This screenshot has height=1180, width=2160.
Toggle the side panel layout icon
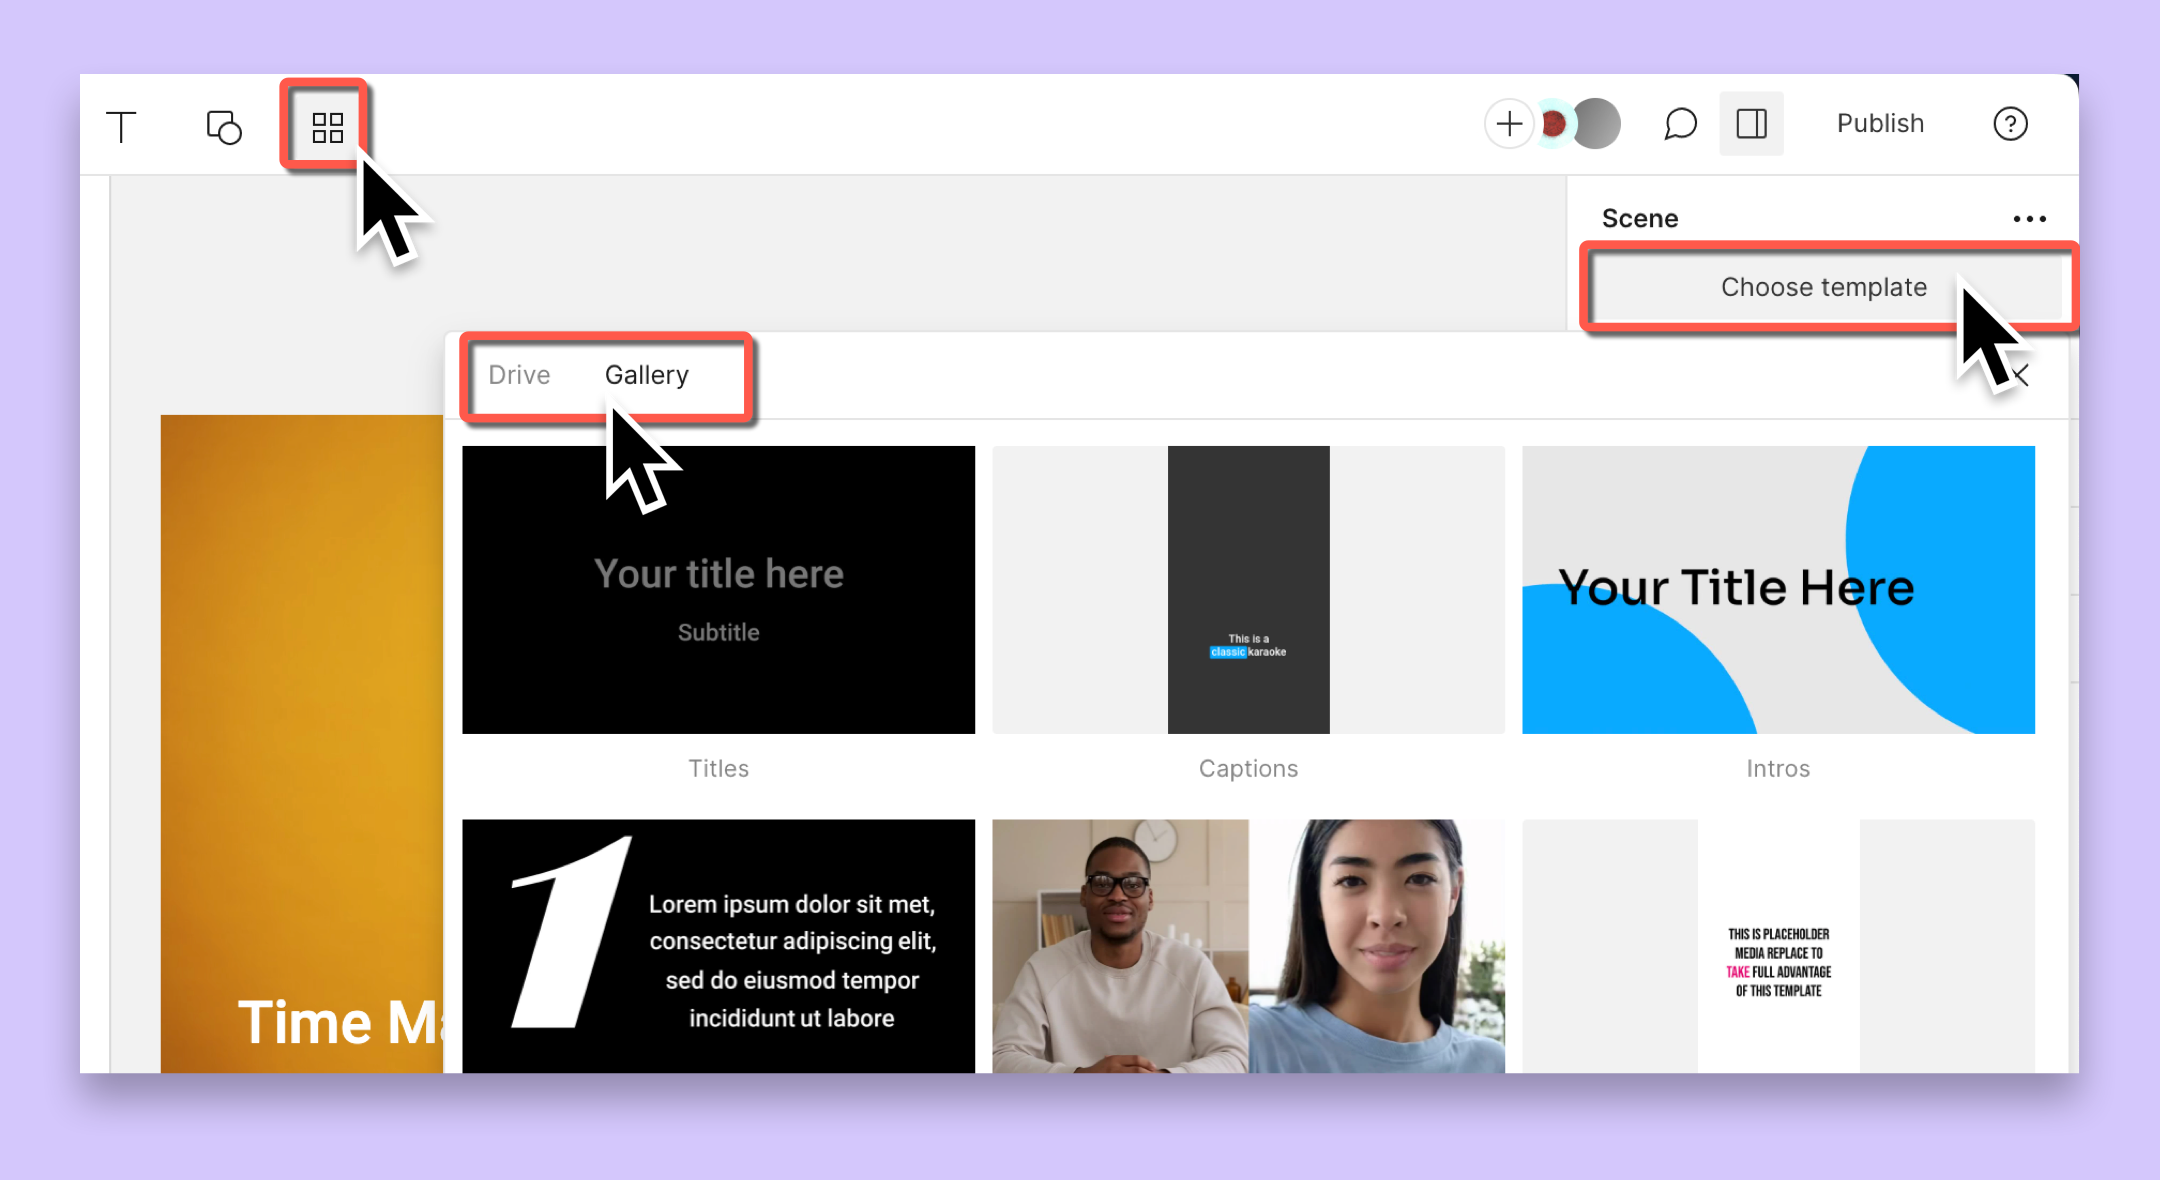pyautogui.click(x=1751, y=123)
